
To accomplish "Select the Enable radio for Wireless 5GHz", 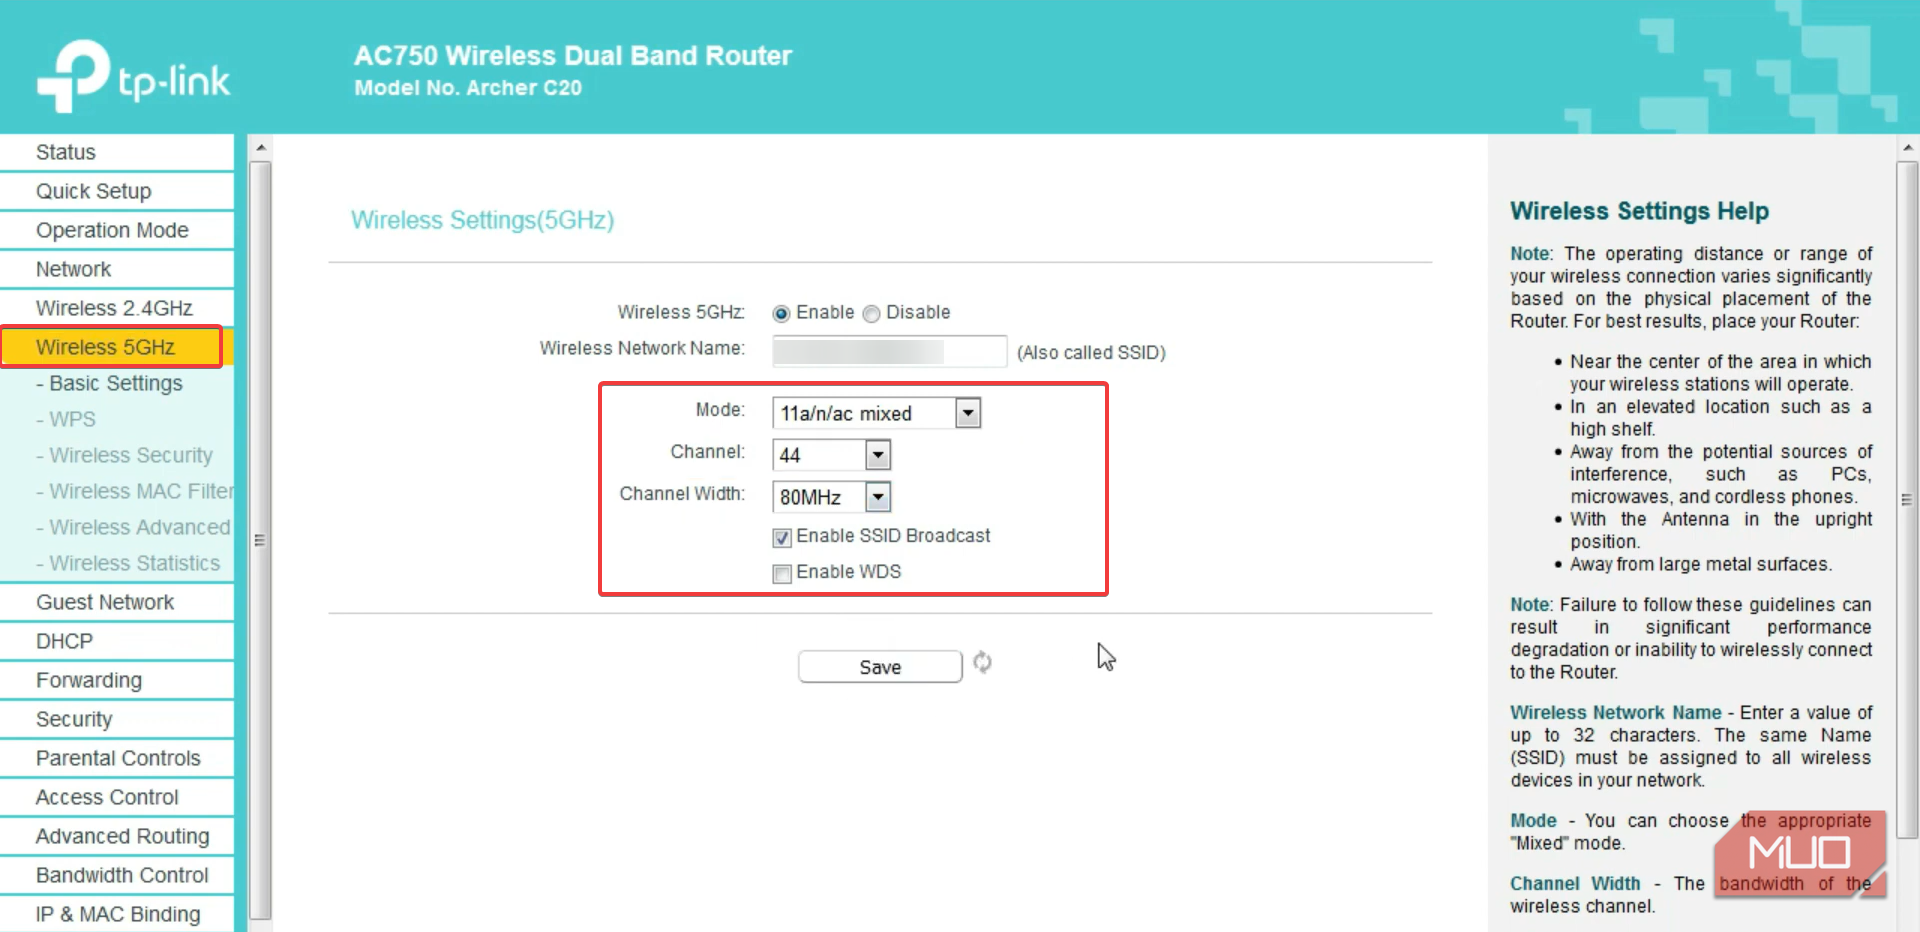I will click(781, 314).
